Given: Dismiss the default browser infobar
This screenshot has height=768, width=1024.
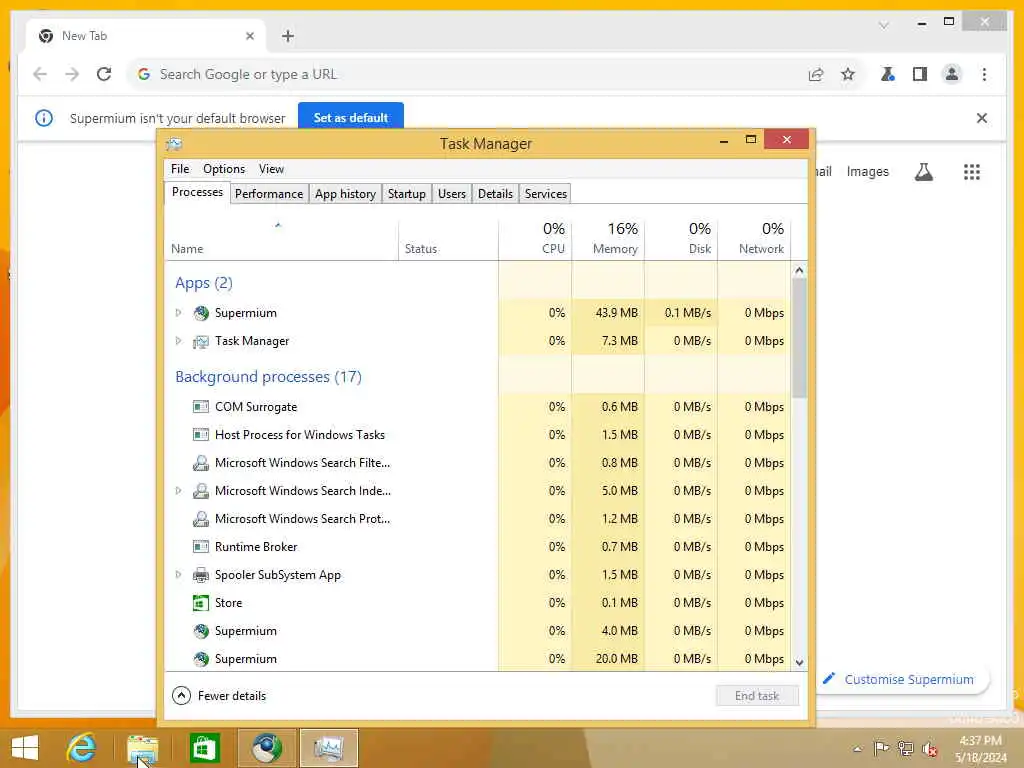Looking at the screenshot, I should (982, 118).
